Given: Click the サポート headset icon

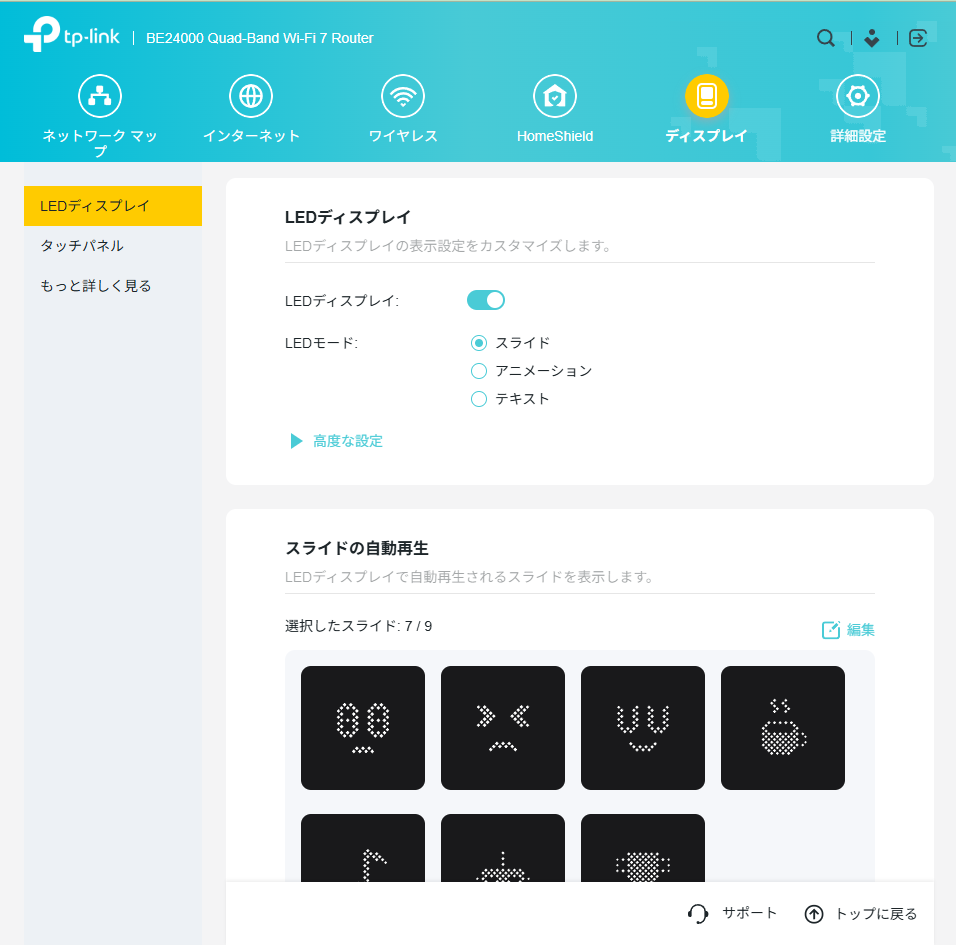Looking at the screenshot, I should tap(698, 914).
